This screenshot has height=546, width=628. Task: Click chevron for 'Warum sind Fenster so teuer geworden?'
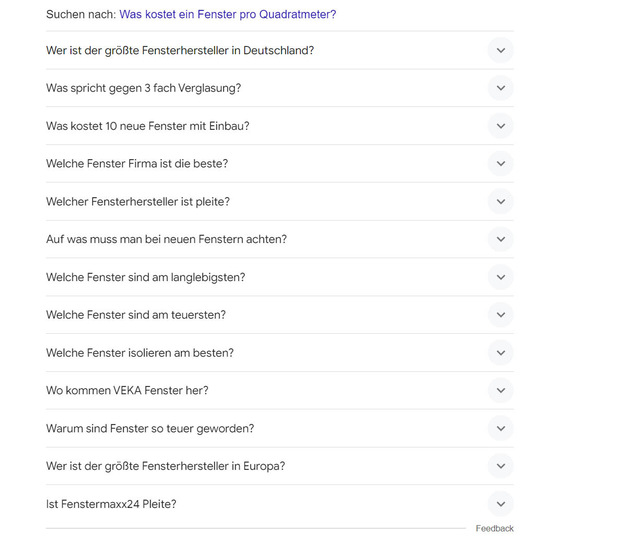point(501,429)
